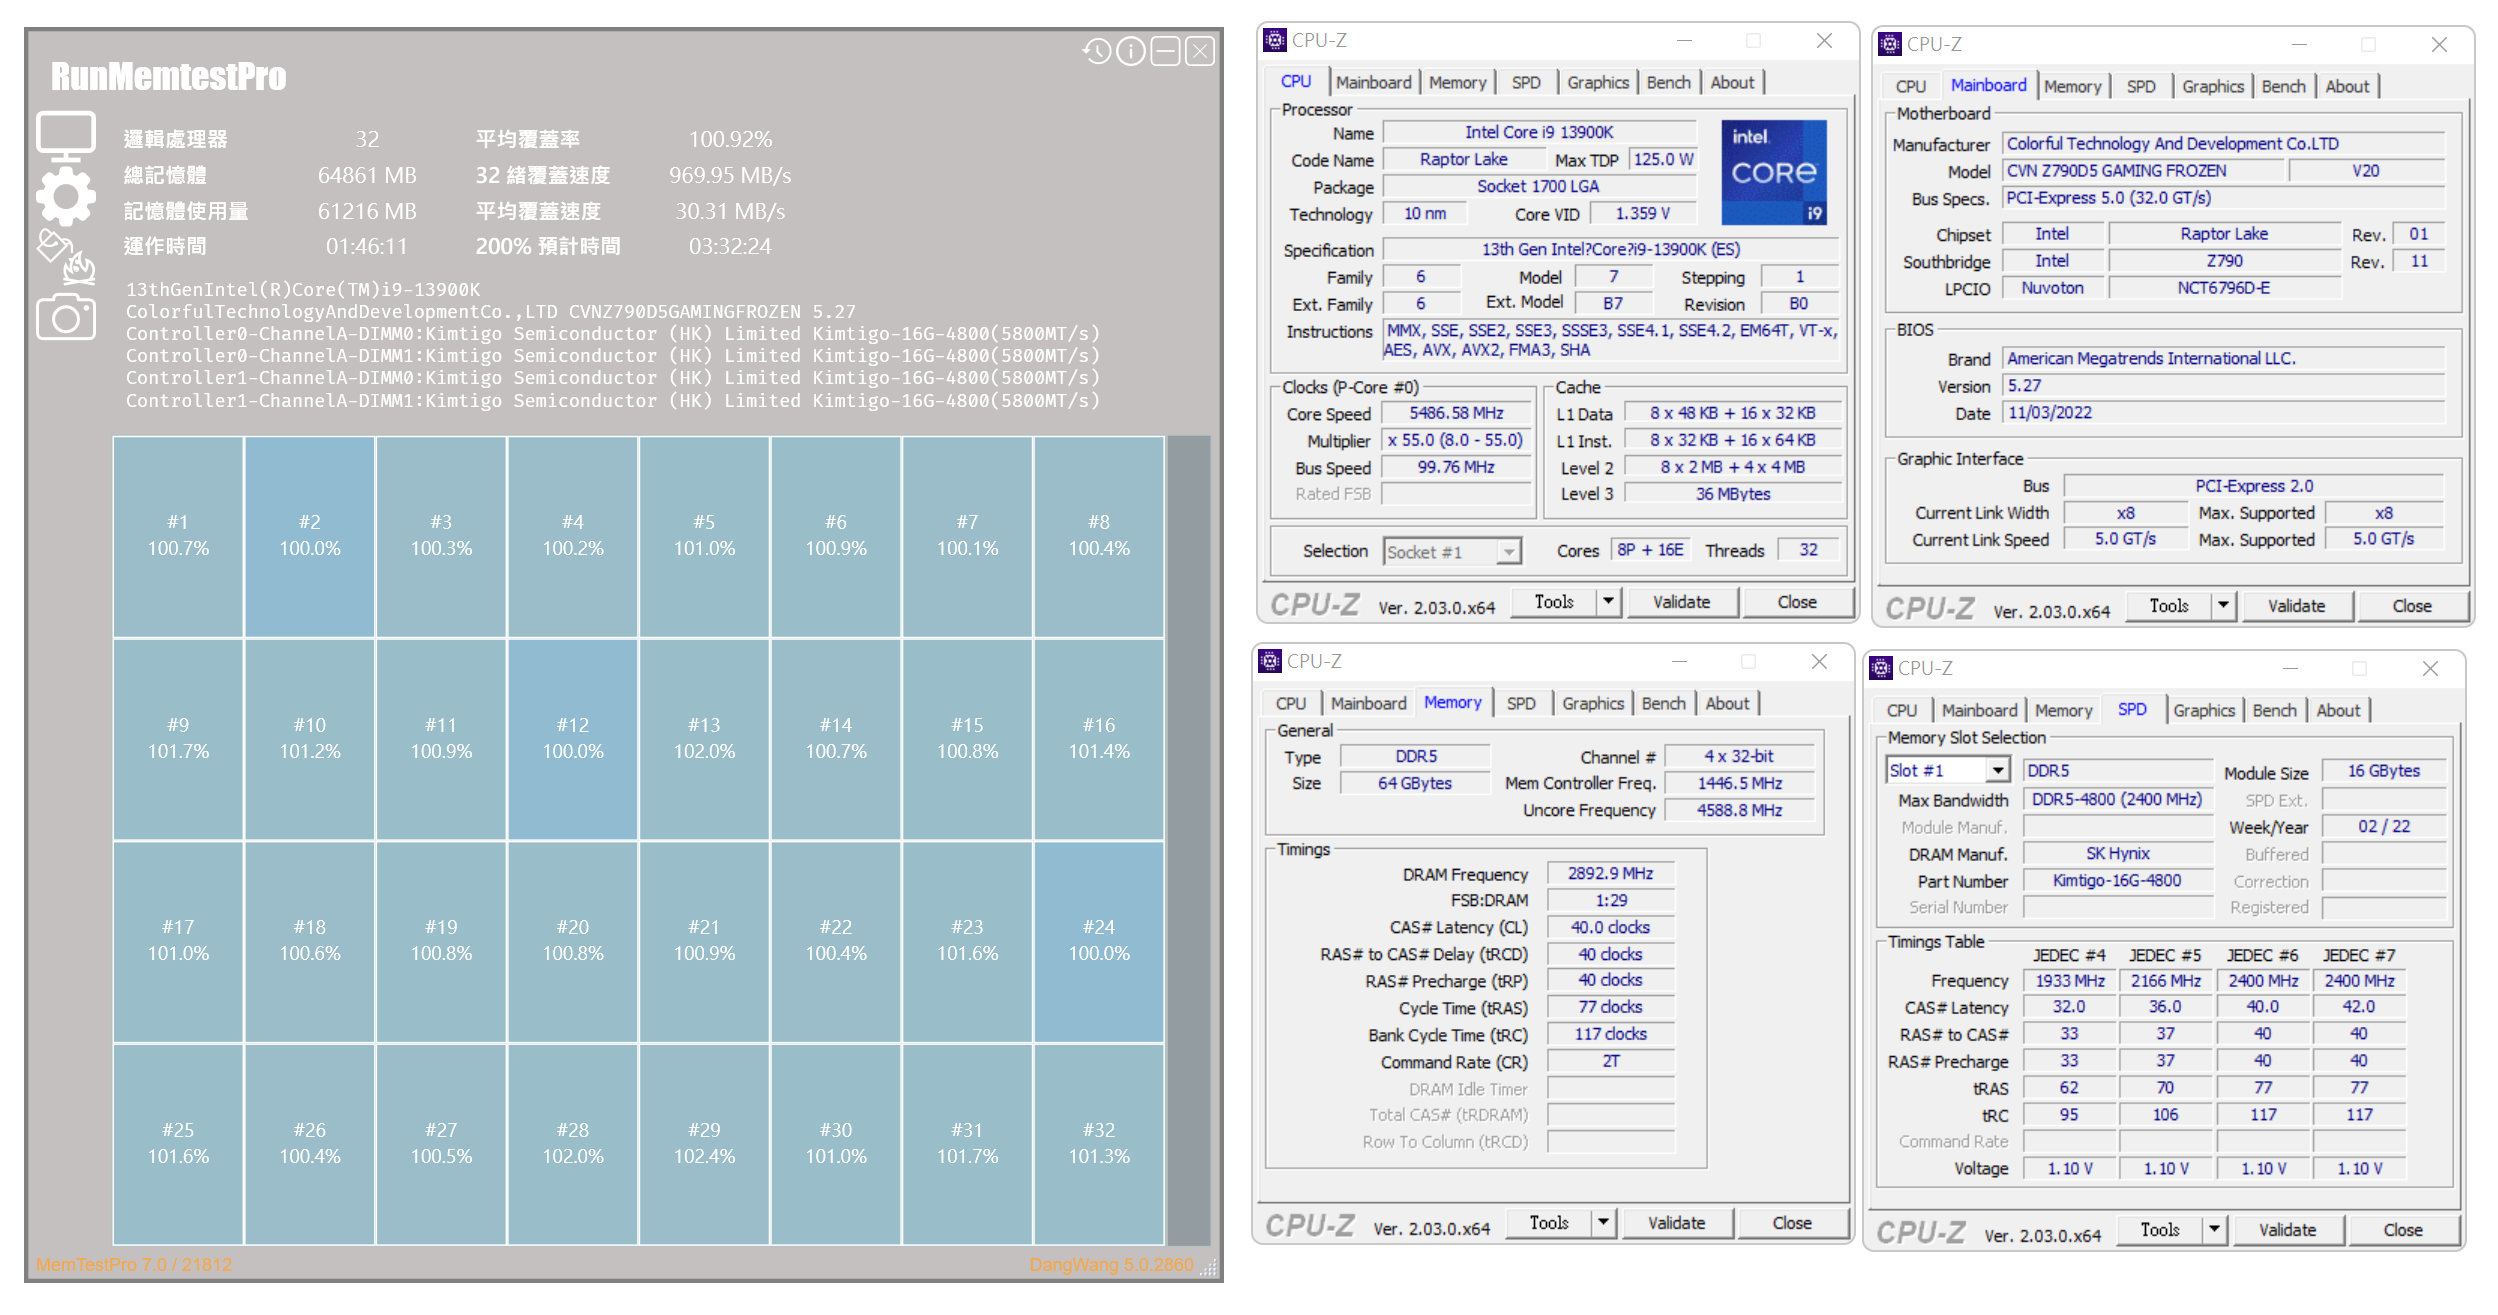
Task: Click the DRAM Manuf. SK Hynix field
Action: (2117, 853)
